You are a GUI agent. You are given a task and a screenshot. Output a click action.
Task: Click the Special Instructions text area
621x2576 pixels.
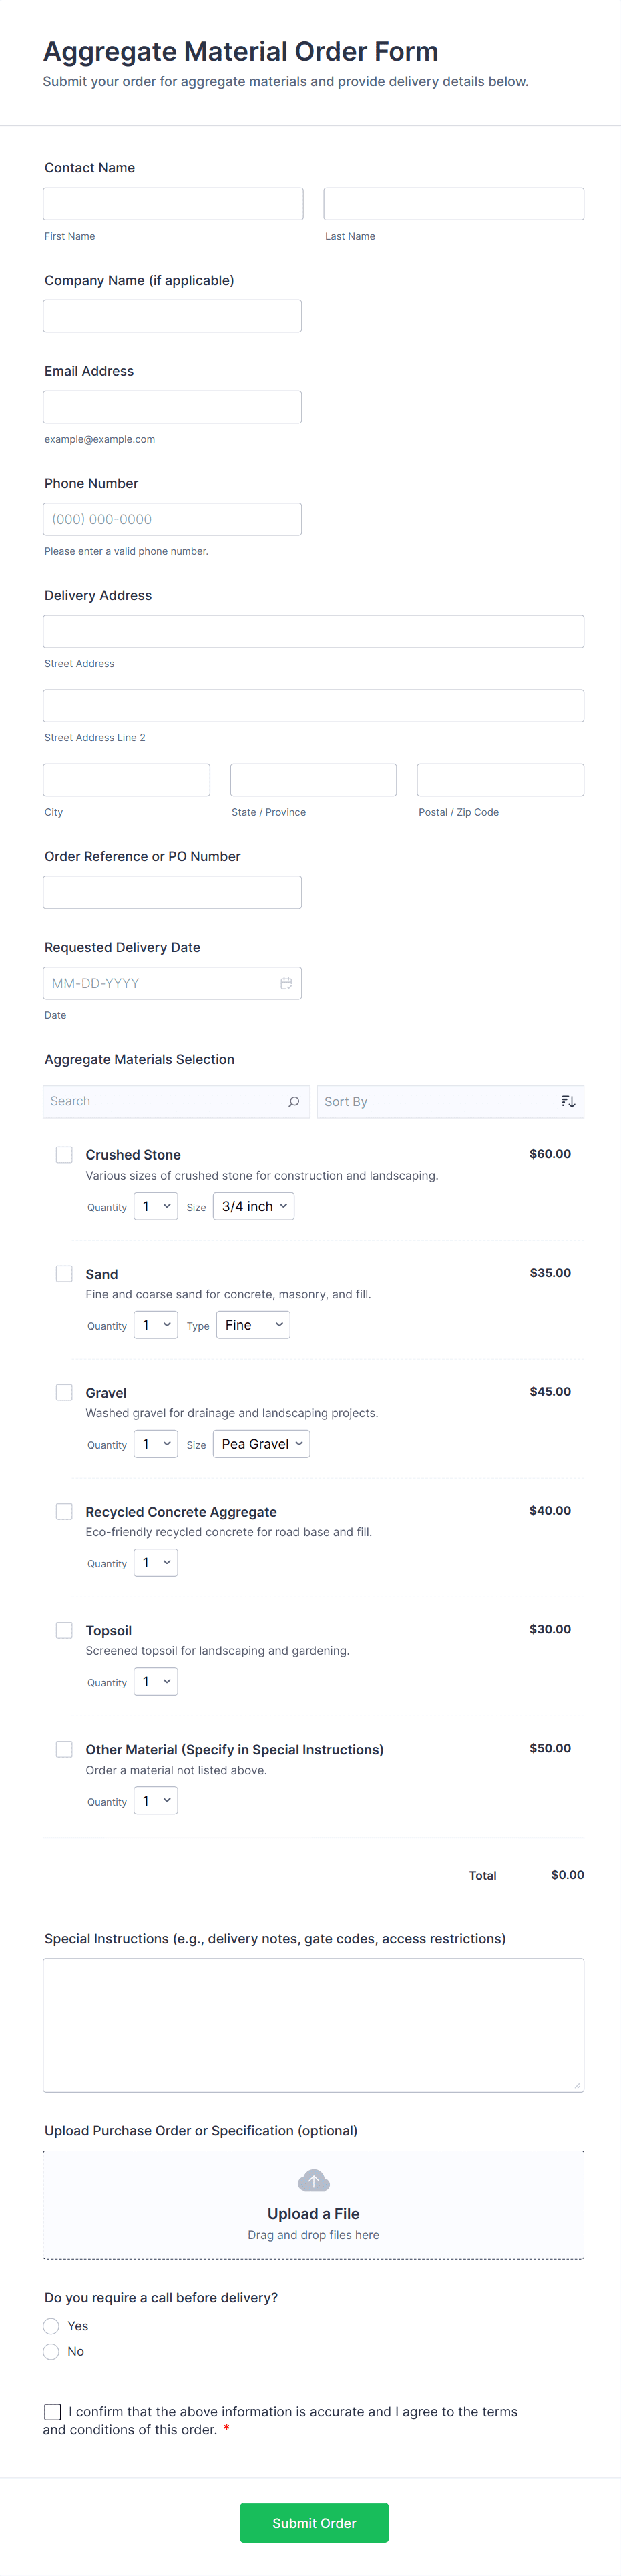tap(313, 2024)
